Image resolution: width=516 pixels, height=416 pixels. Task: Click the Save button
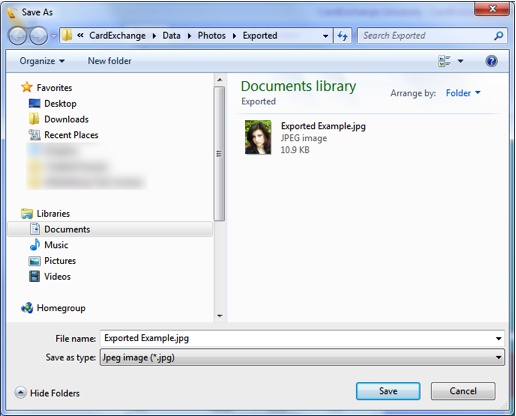click(x=388, y=391)
